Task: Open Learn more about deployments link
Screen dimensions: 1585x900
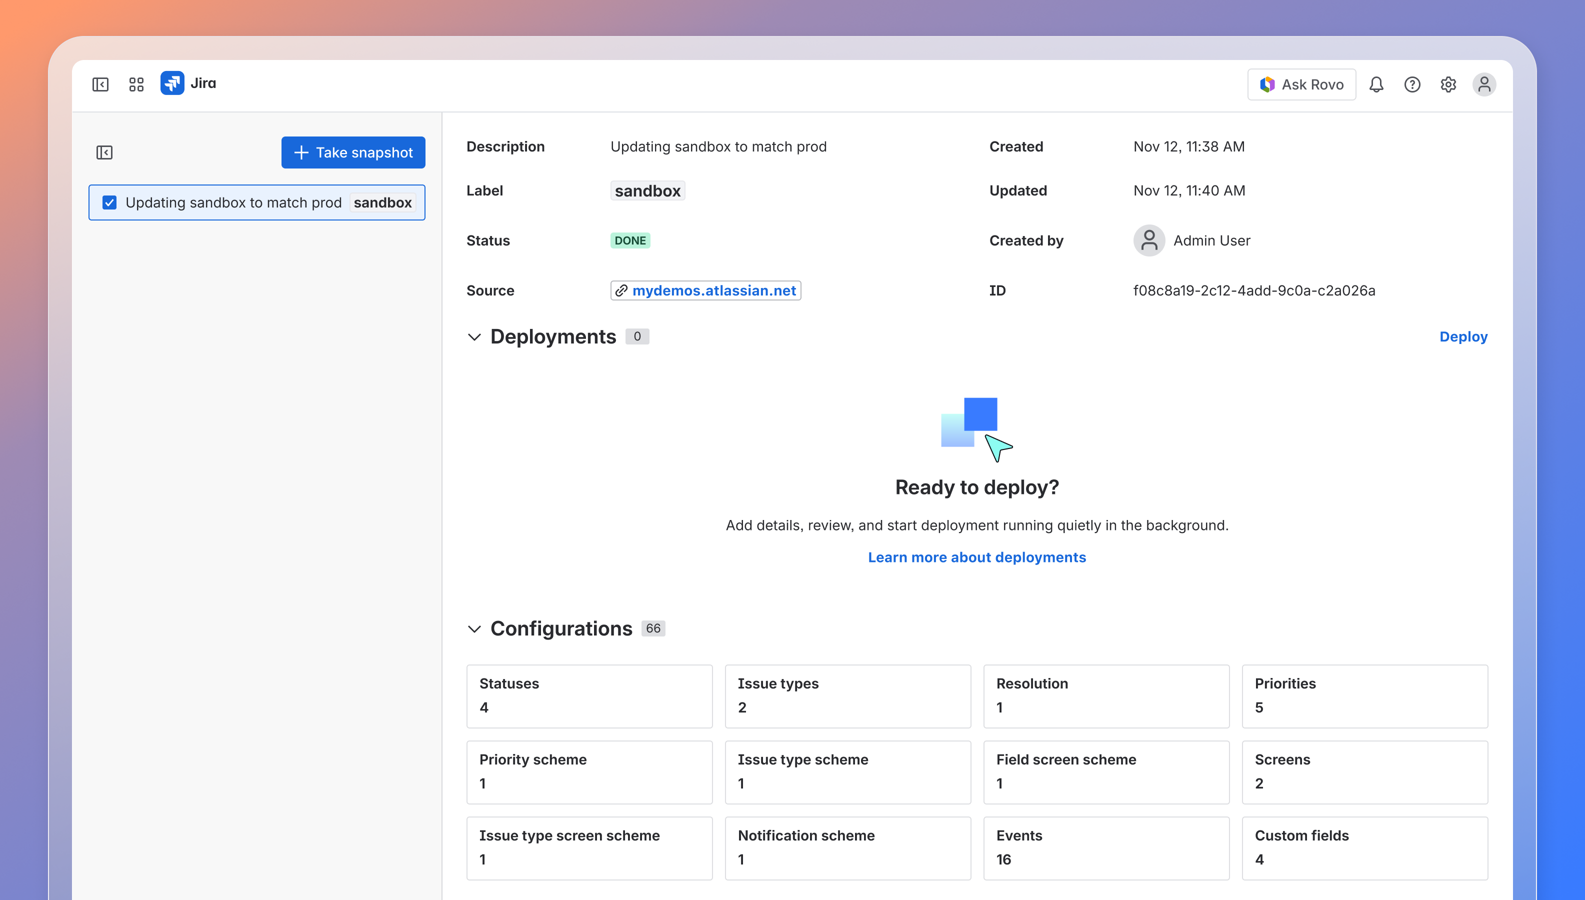Action: (977, 557)
